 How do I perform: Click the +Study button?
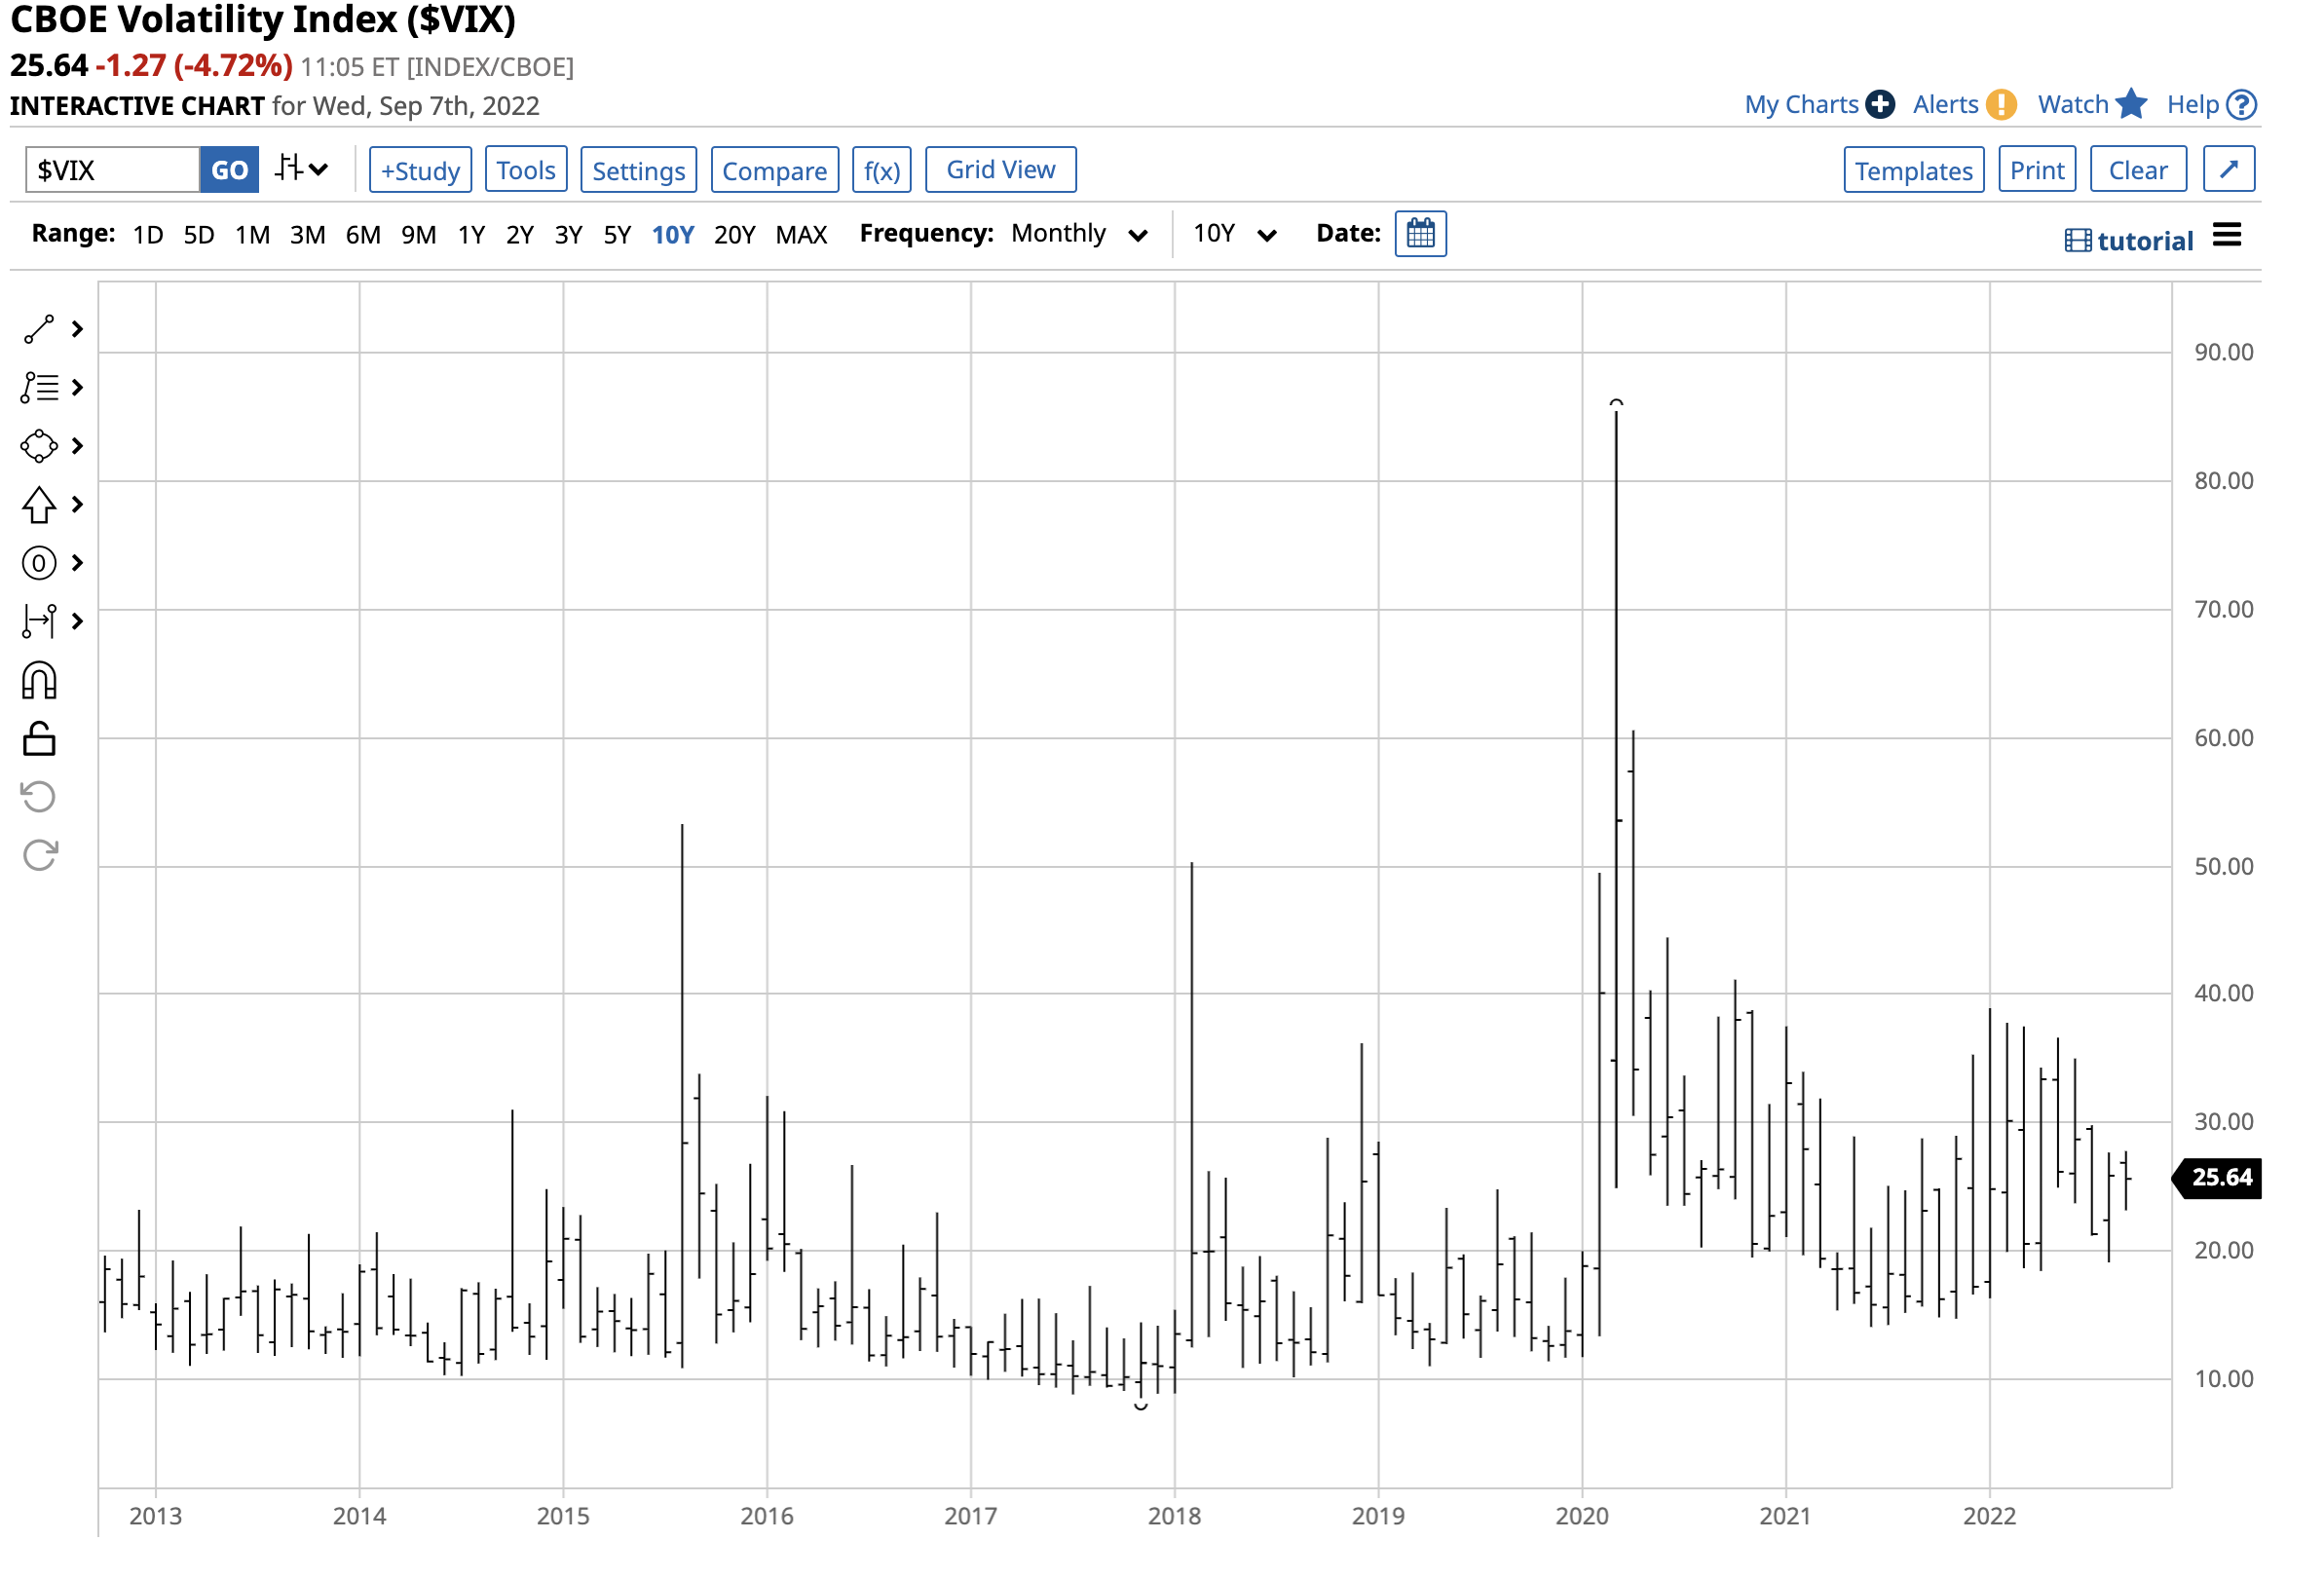click(x=421, y=171)
